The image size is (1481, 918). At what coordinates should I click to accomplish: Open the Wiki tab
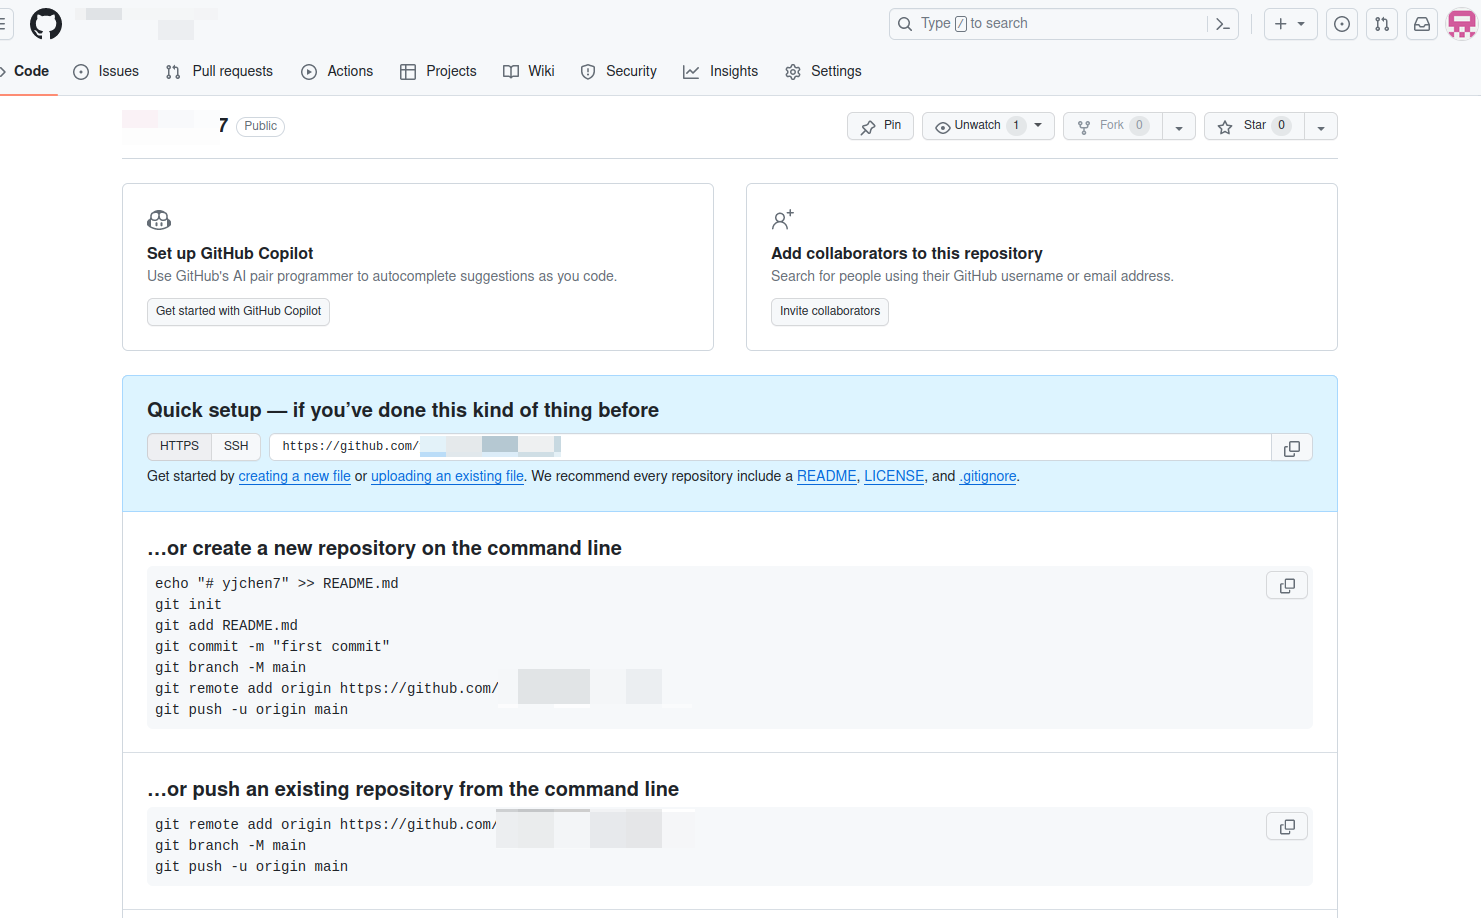pos(528,71)
